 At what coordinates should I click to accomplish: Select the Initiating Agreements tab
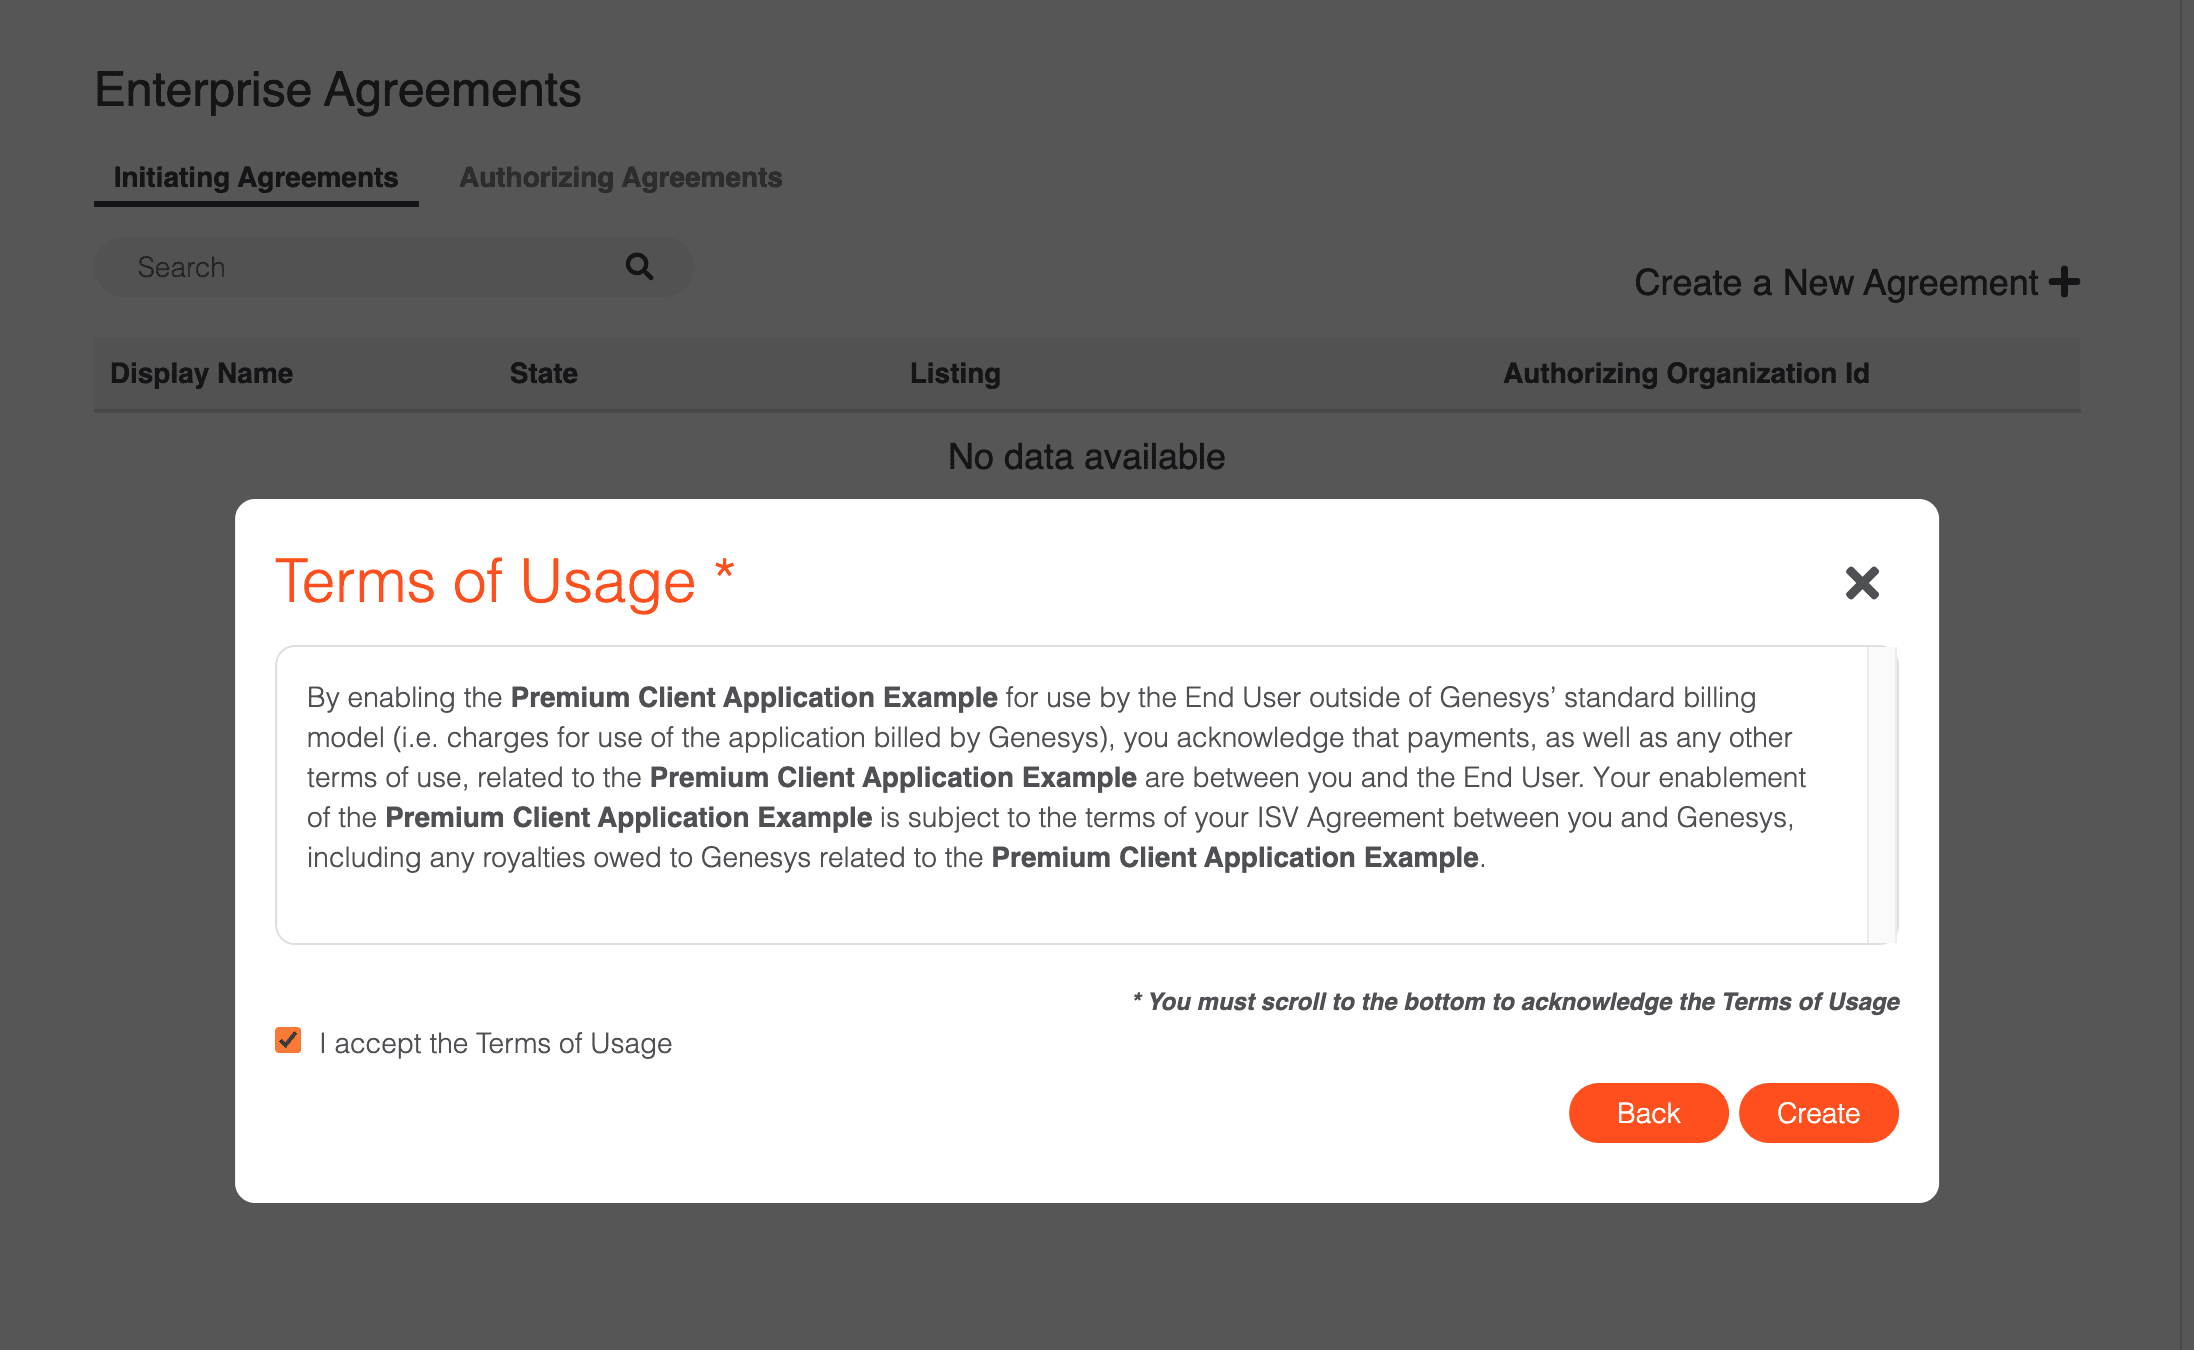tap(256, 177)
